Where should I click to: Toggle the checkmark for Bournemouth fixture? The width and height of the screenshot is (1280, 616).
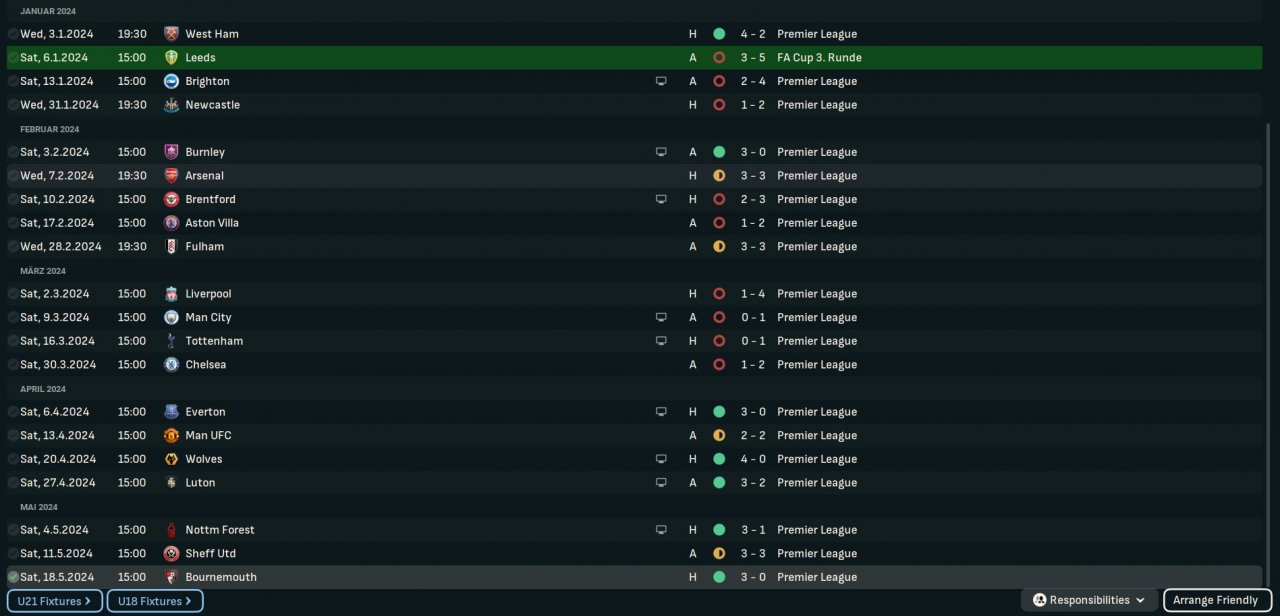[x=13, y=577]
